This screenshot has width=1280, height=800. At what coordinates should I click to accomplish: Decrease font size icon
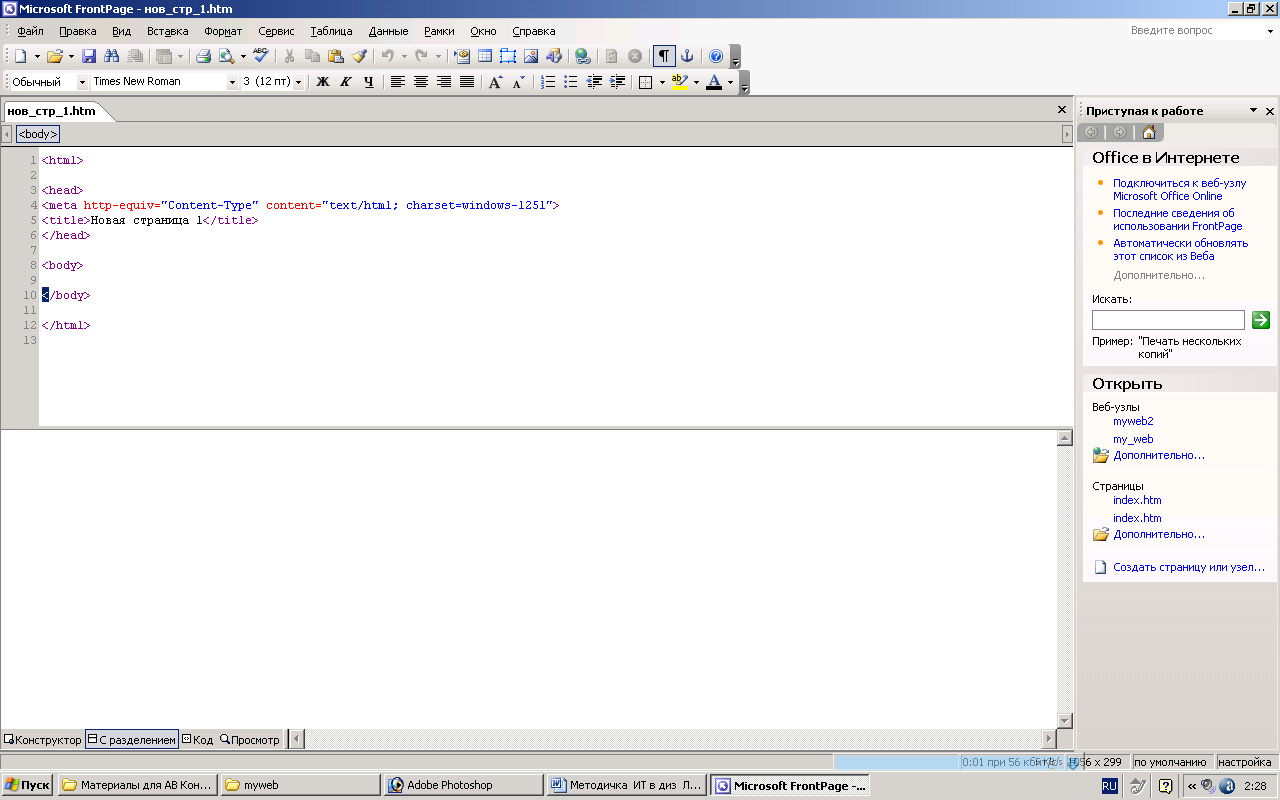click(518, 82)
